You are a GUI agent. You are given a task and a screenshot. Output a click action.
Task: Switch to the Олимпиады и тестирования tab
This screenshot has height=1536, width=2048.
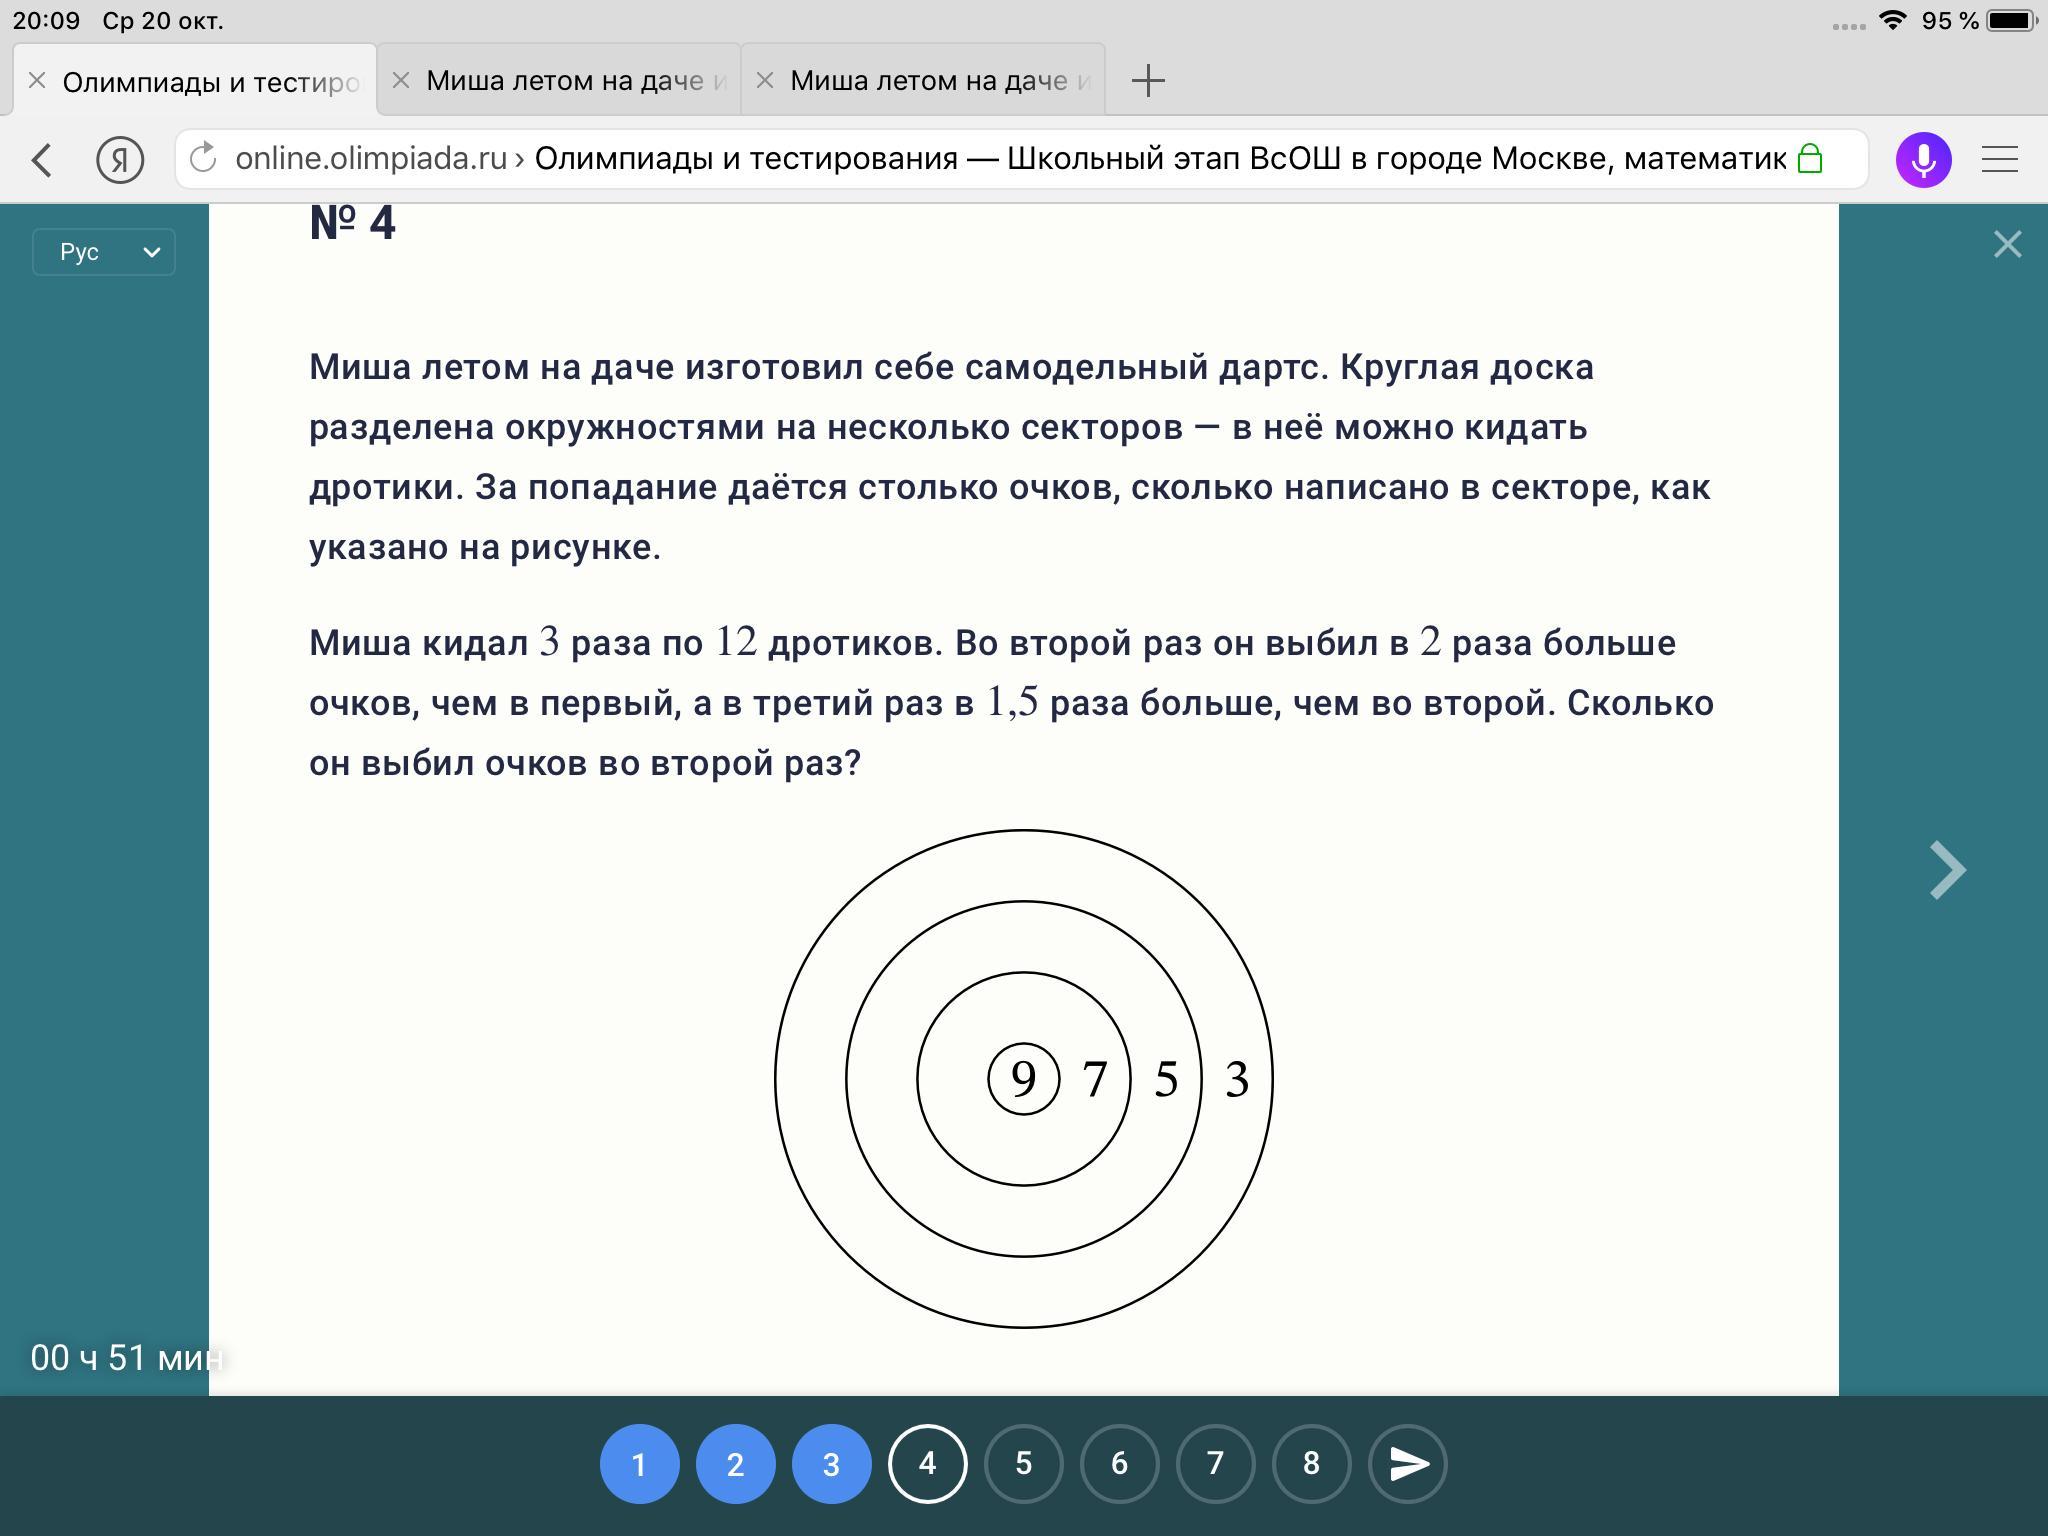[x=210, y=82]
